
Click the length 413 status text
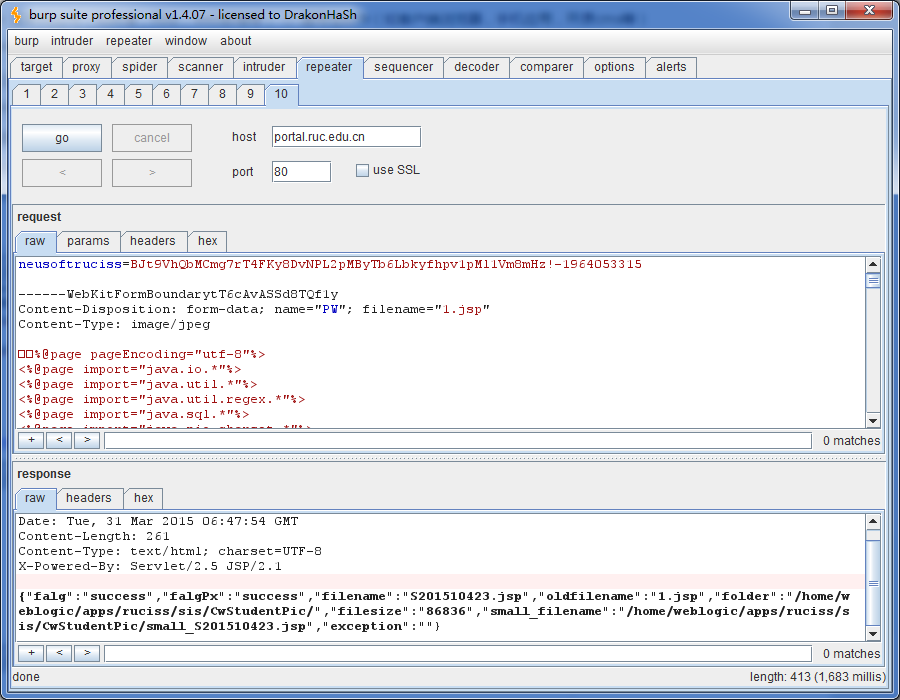coord(817,677)
